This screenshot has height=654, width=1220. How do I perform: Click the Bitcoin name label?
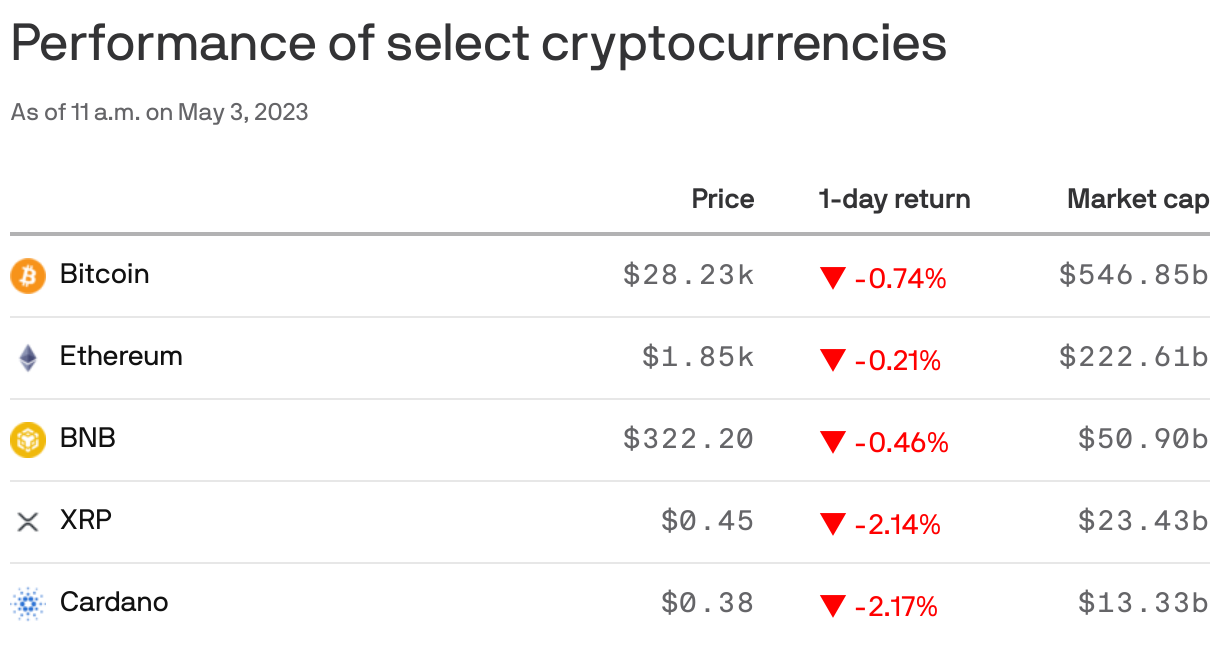(104, 274)
